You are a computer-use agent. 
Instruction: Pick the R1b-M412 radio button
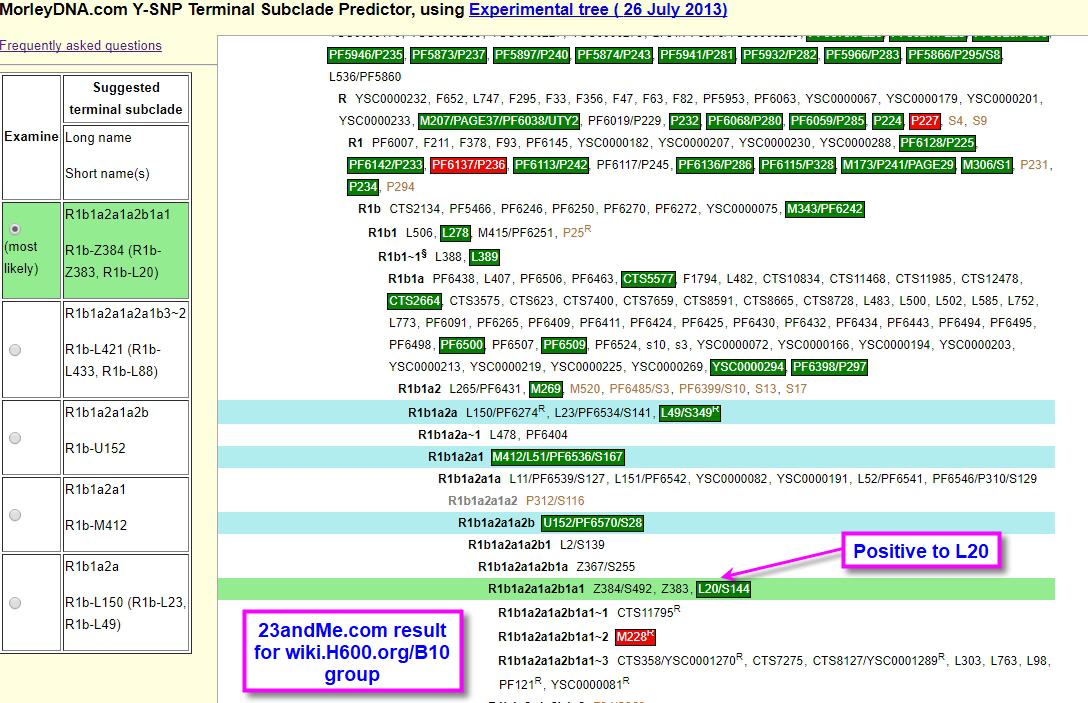click(x=15, y=514)
